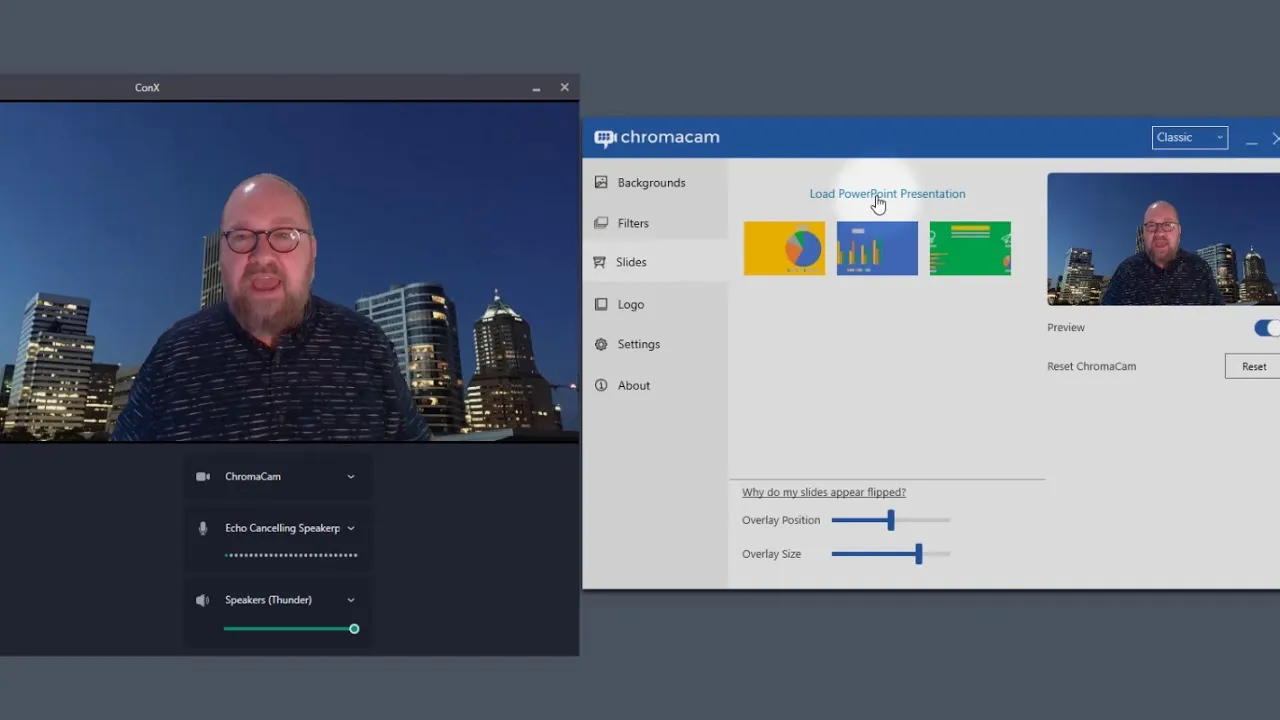The width and height of the screenshot is (1280, 720).
Task: Open the Backgrounds tab
Action: [x=655, y=182]
